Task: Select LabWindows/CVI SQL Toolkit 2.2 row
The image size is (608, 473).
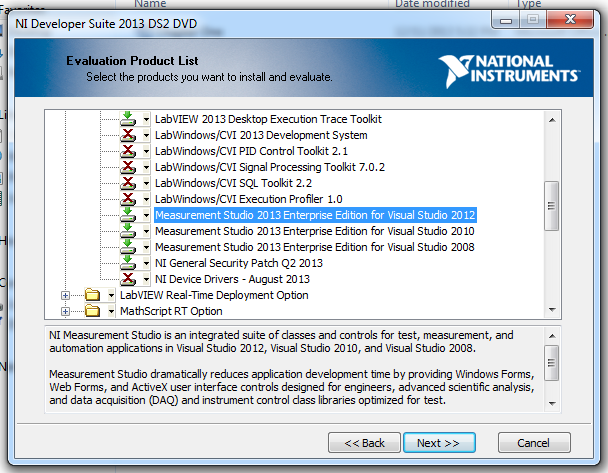Action: coord(233,183)
